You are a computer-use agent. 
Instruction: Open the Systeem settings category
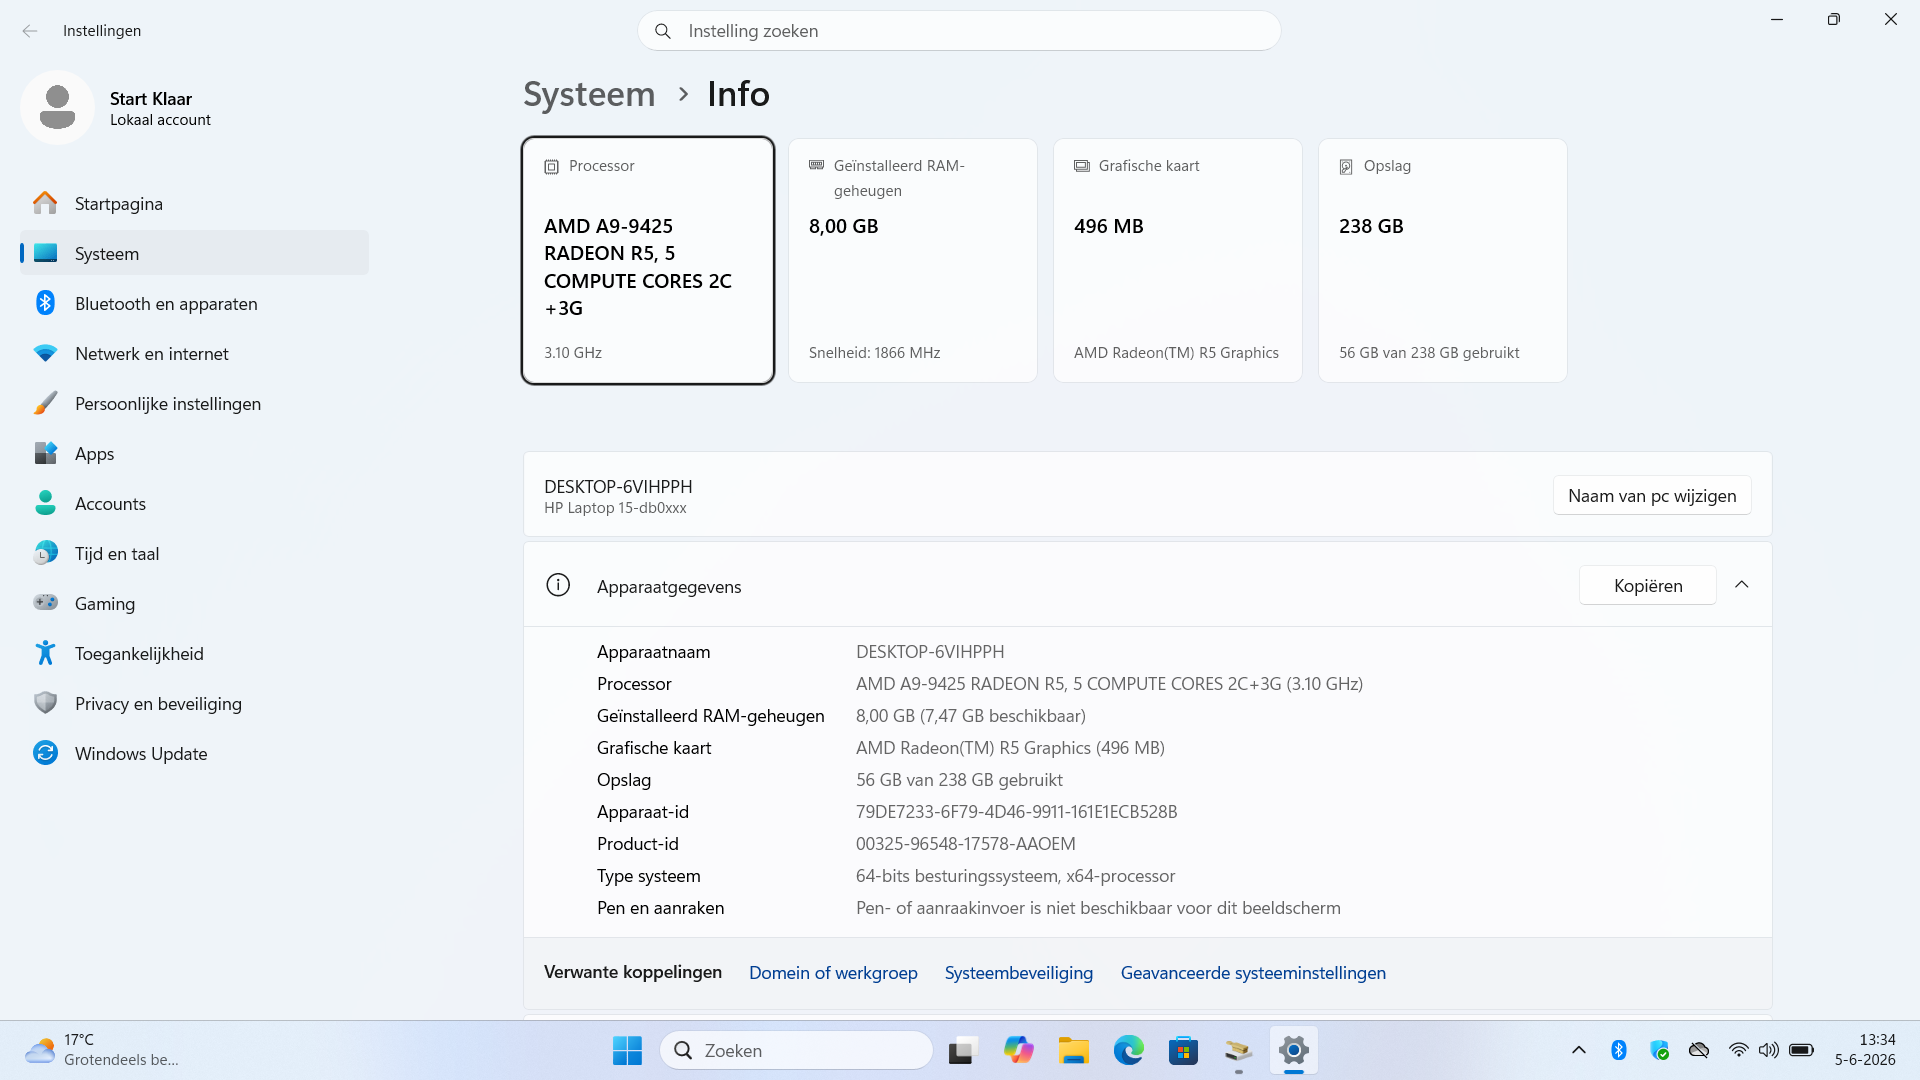point(194,253)
